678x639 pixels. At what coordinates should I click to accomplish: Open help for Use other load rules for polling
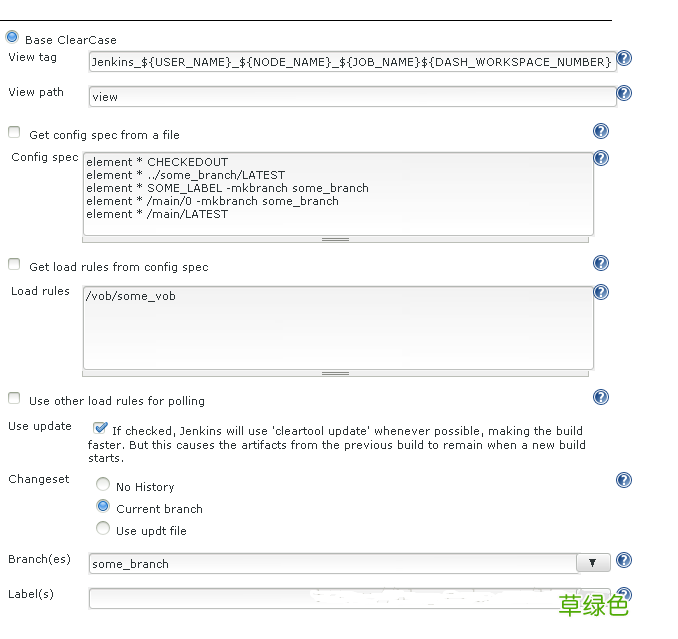point(601,397)
